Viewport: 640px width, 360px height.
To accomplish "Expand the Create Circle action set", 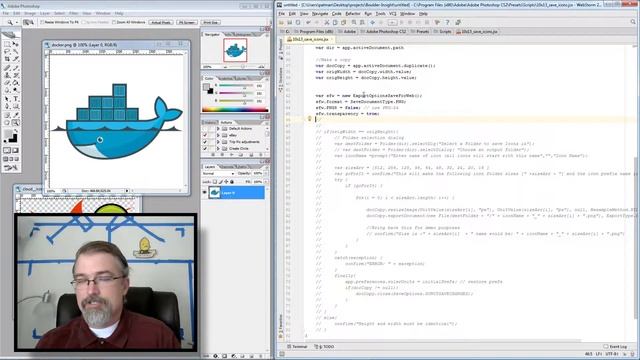I will (218, 148).
